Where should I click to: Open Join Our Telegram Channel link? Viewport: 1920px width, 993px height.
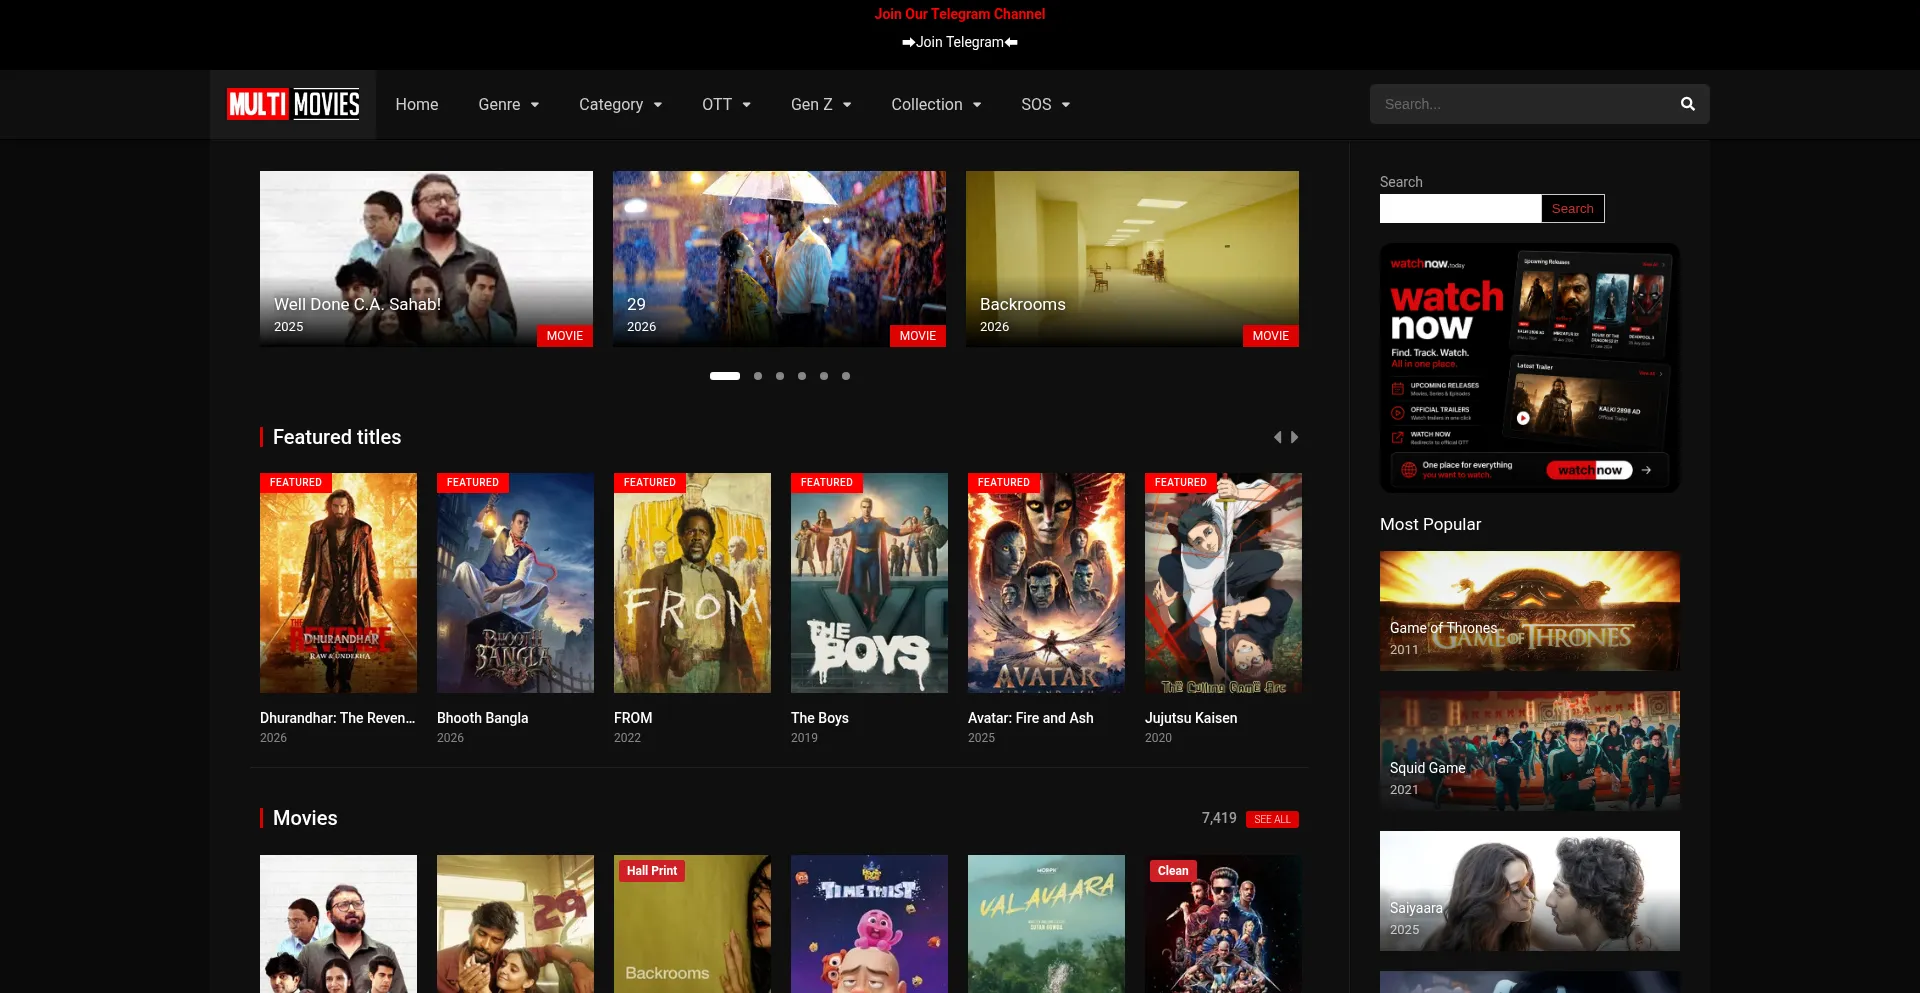(x=960, y=14)
